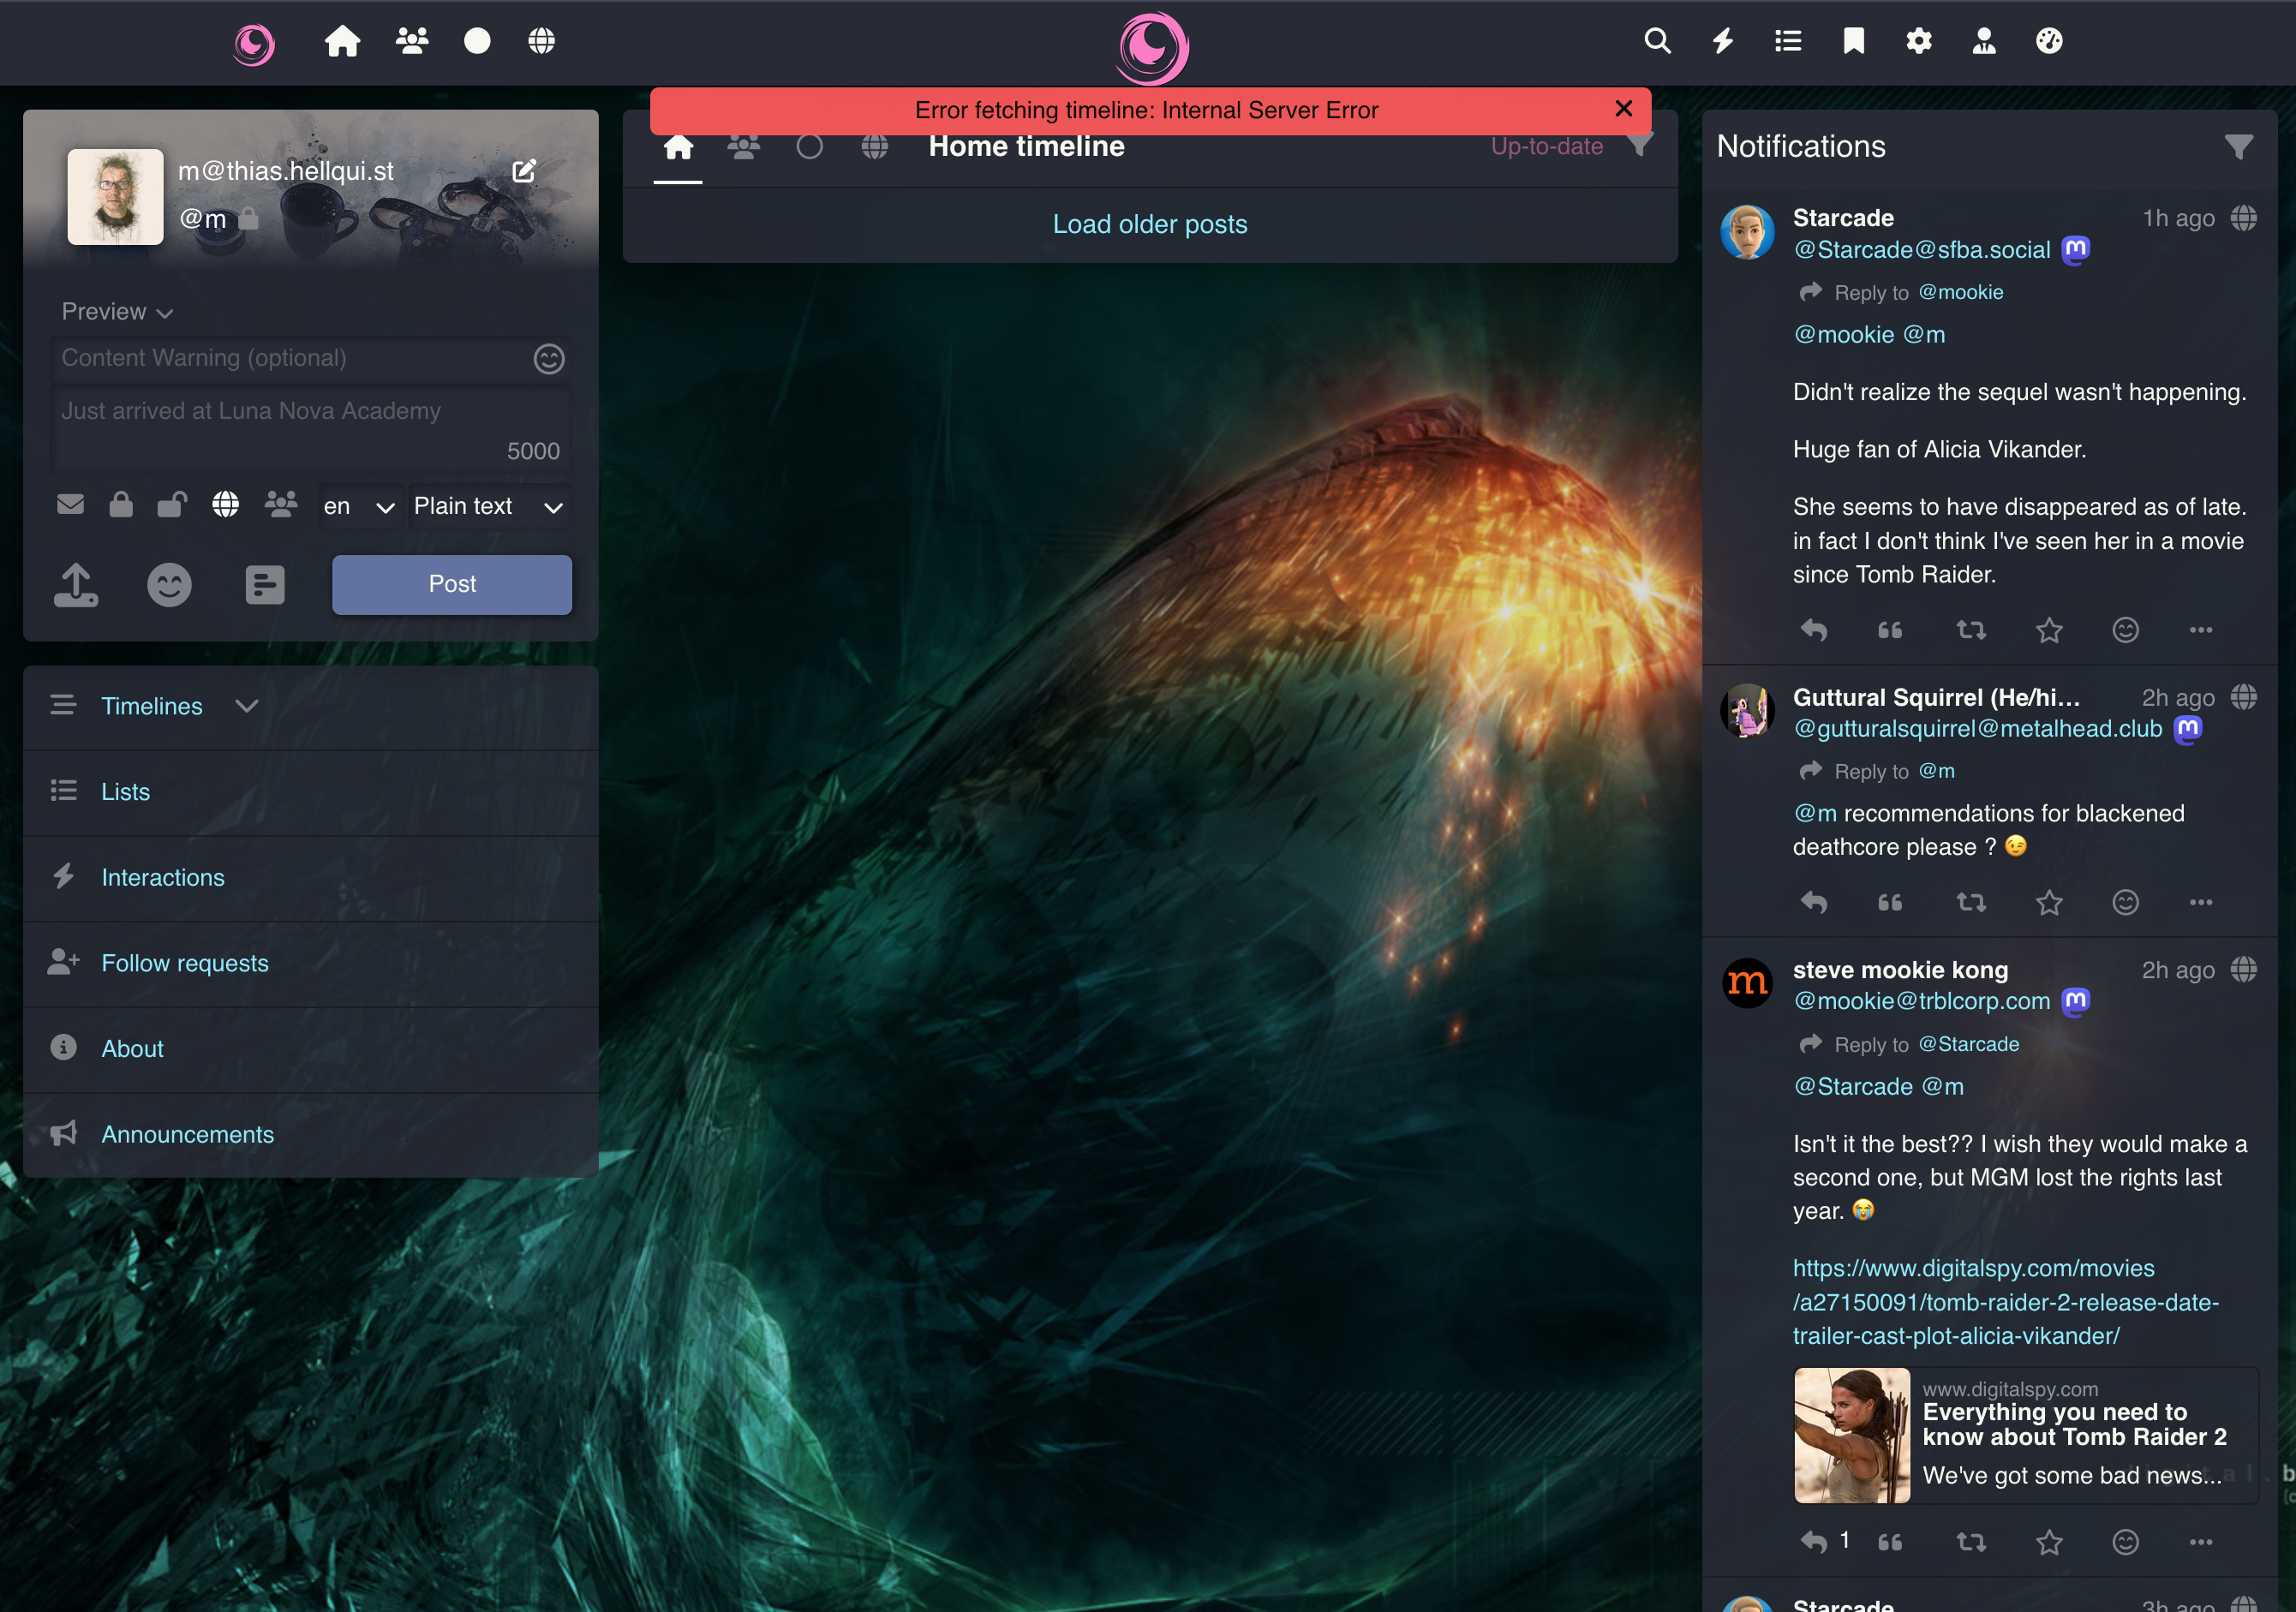Upload a file in post form
Viewport: 2296px width, 1612px height.
click(76, 585)
